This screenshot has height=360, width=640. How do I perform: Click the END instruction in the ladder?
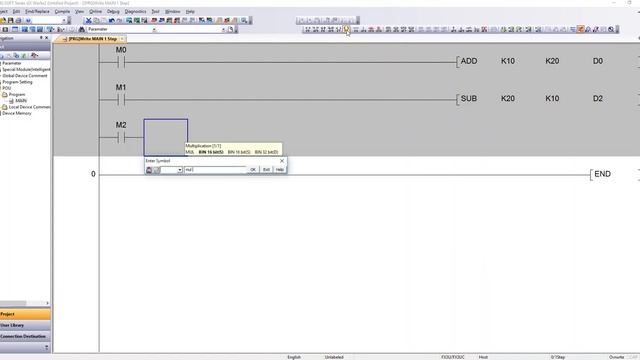(602, 174)
